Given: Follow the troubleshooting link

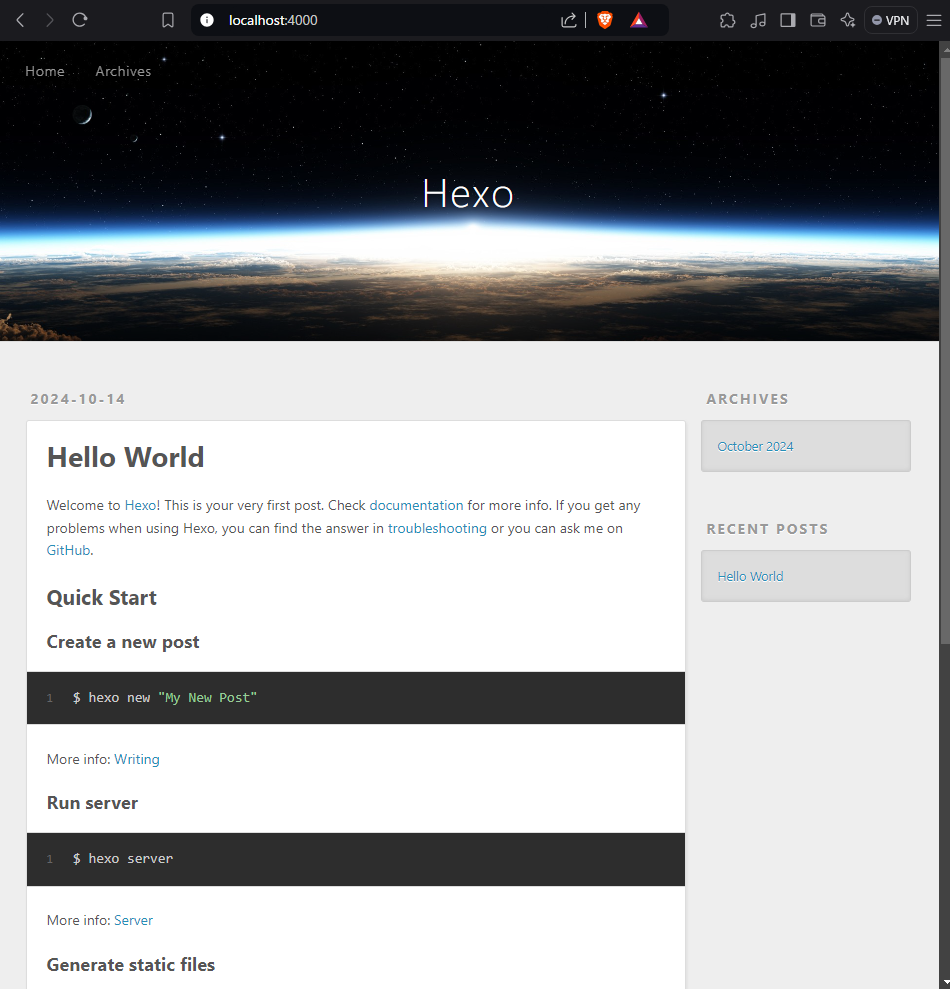Looking at the screenshot, I should (437, 528).
